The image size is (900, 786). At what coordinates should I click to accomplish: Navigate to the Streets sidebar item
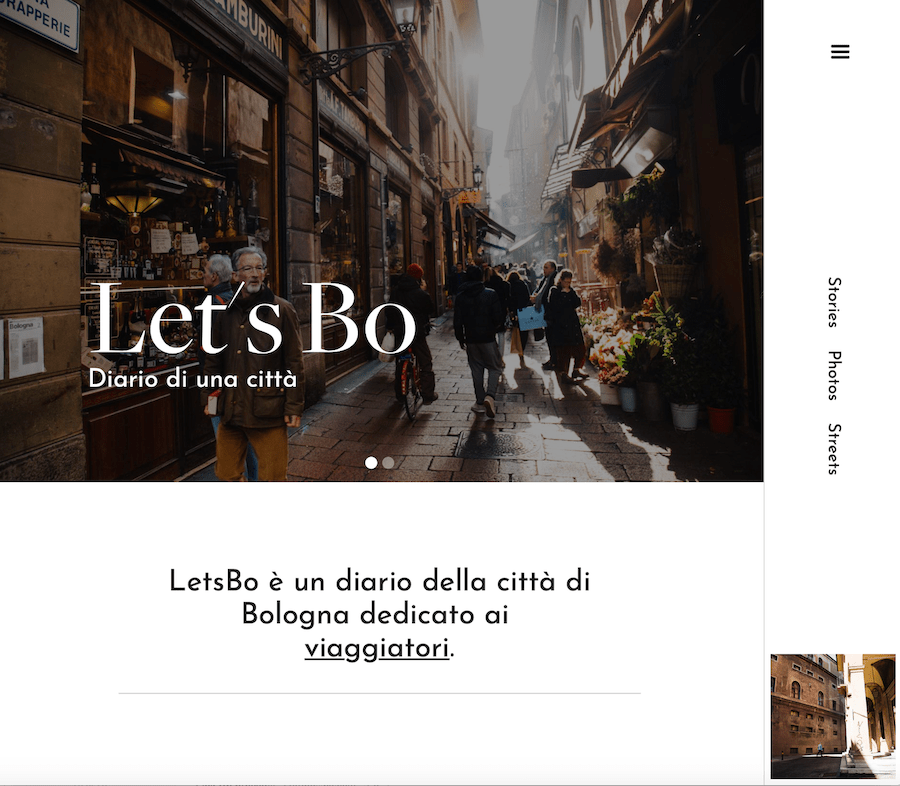coord(834,449)
